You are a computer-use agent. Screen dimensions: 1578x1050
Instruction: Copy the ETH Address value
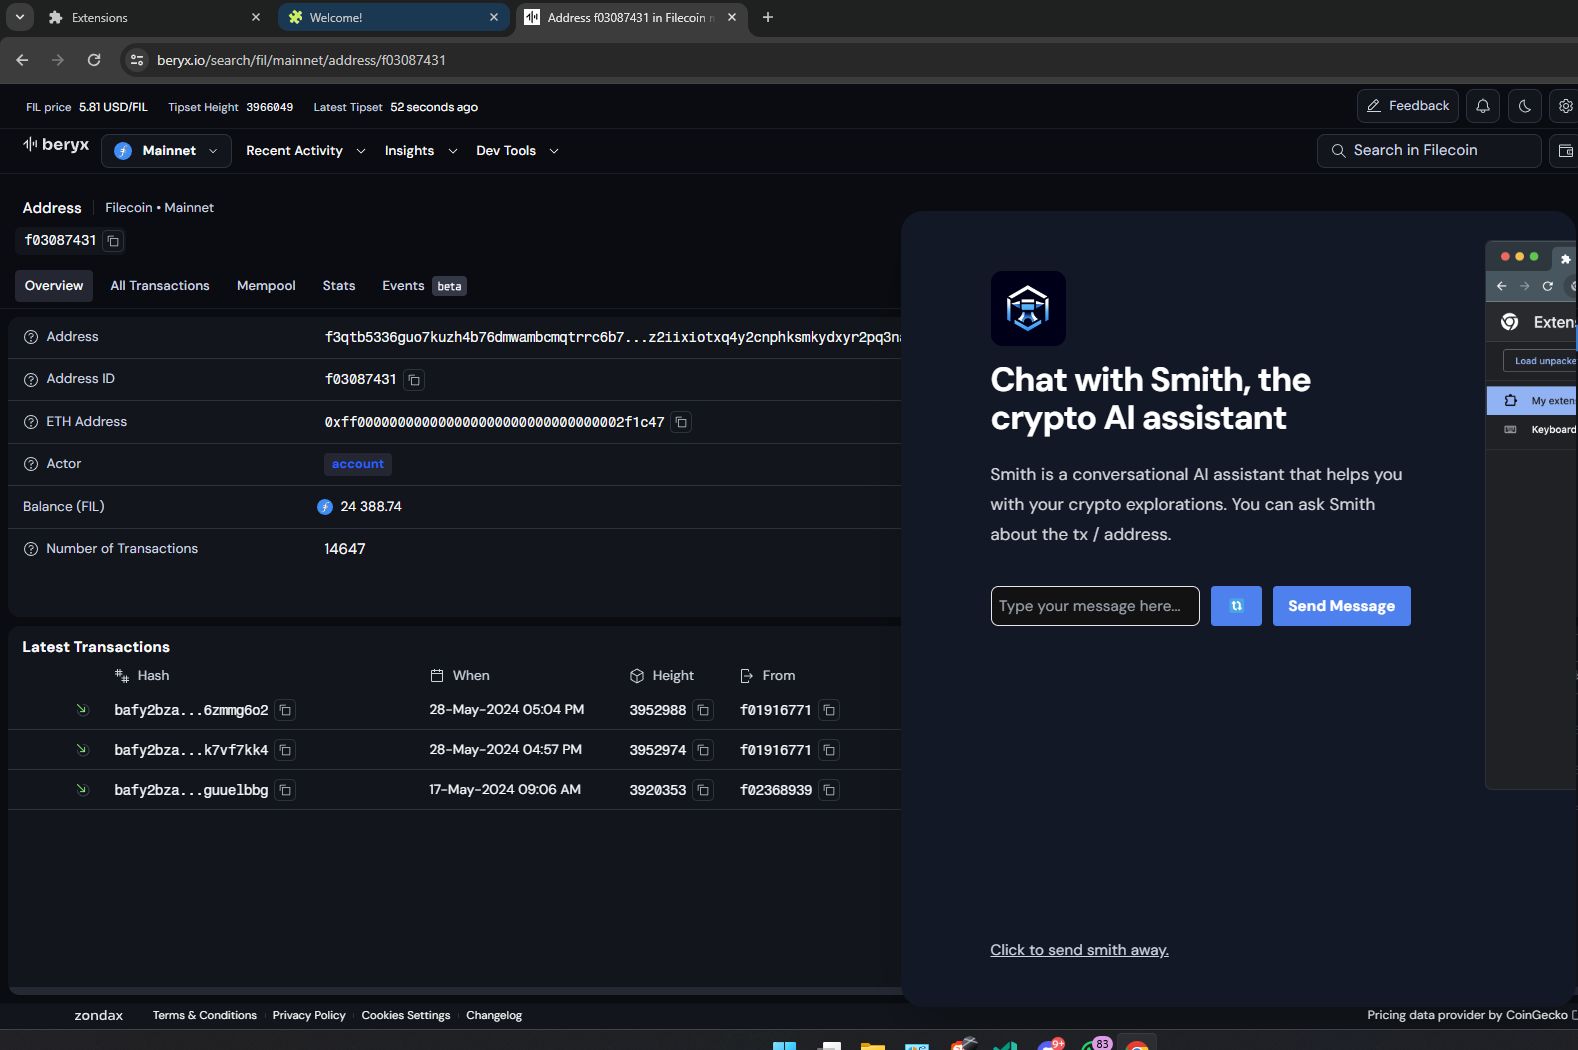click(681, 422)
